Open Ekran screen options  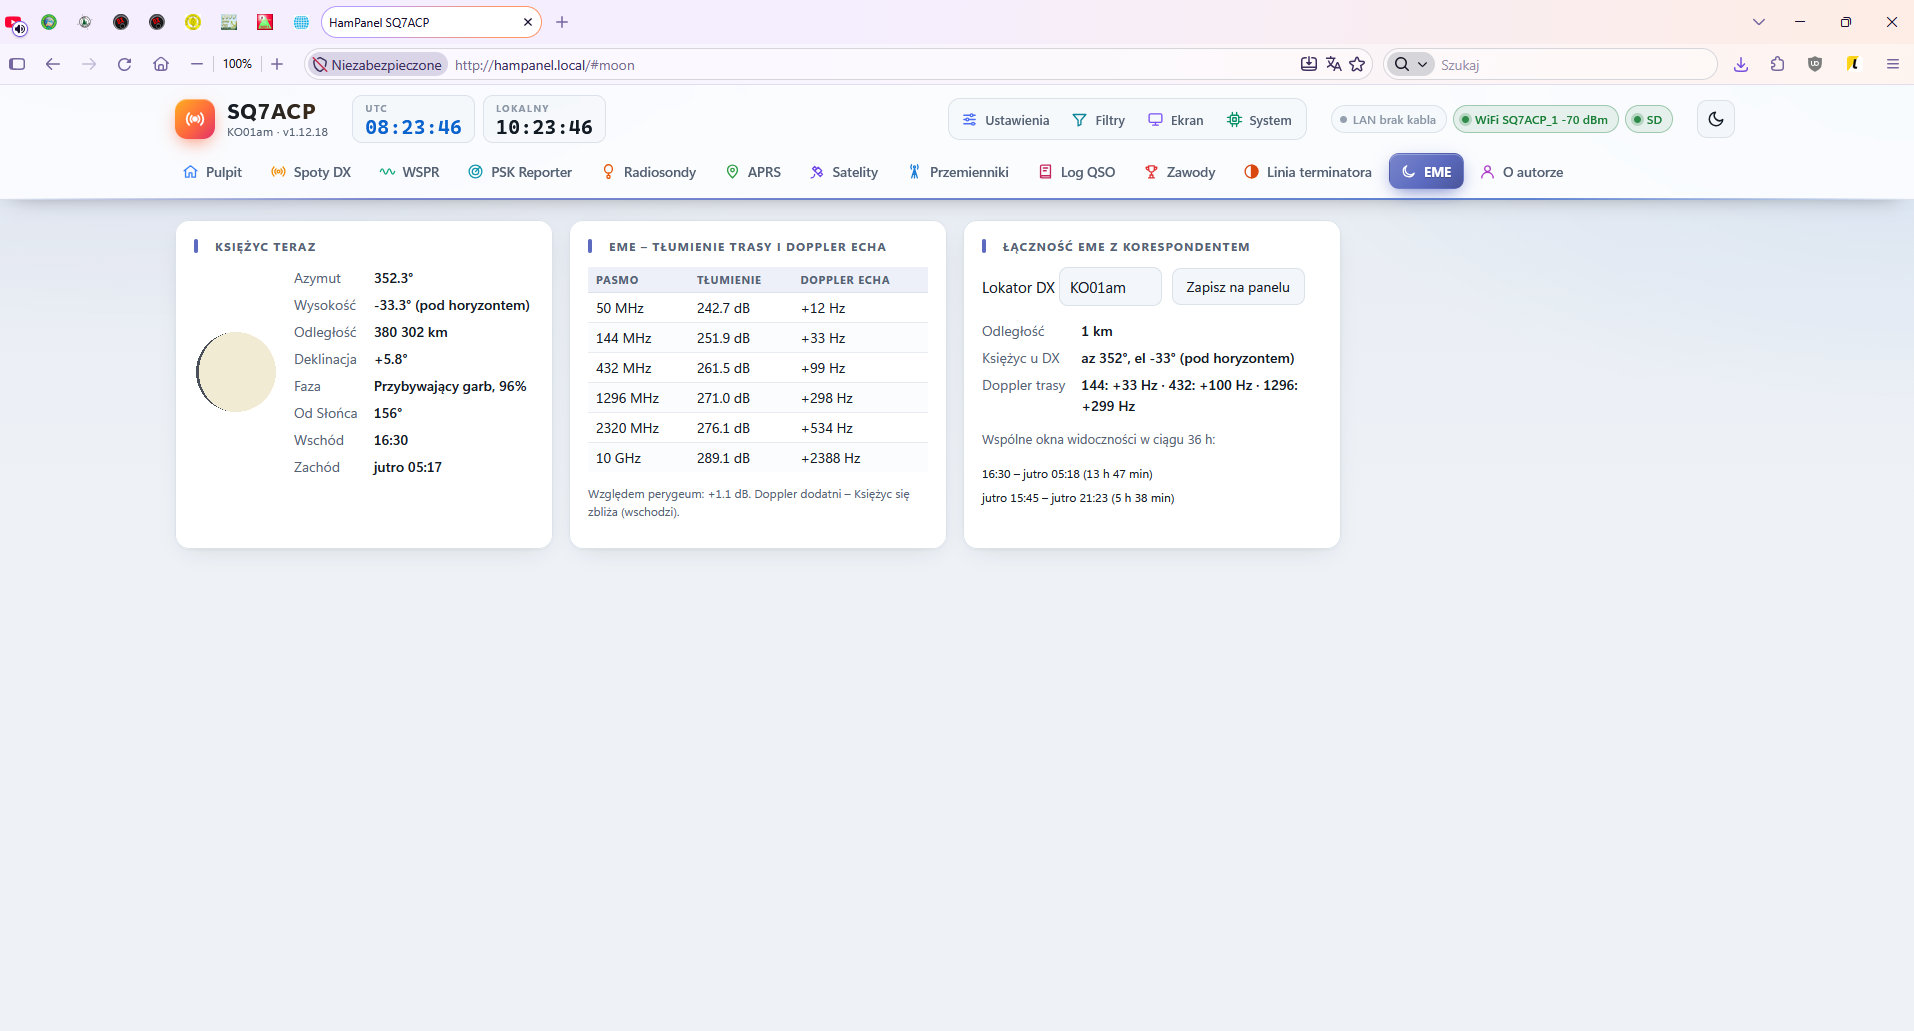[1175, 120]
